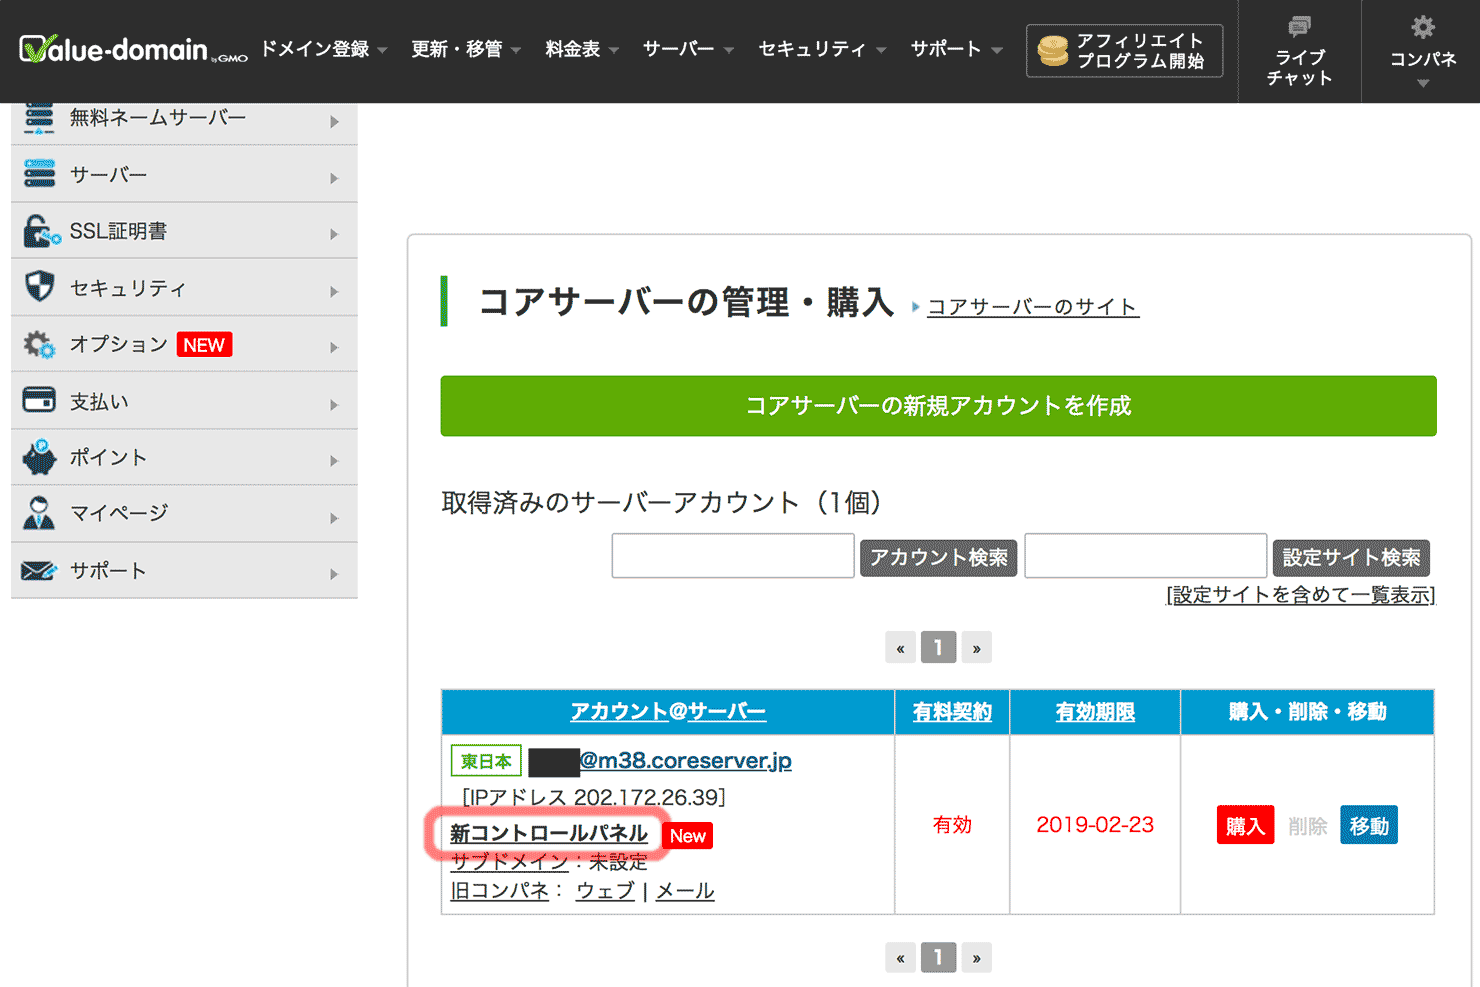The width and height of the screenshot is (1480, 987).
Task: Click the コンパネ gear icon
Action: (x=1423, y=27)
